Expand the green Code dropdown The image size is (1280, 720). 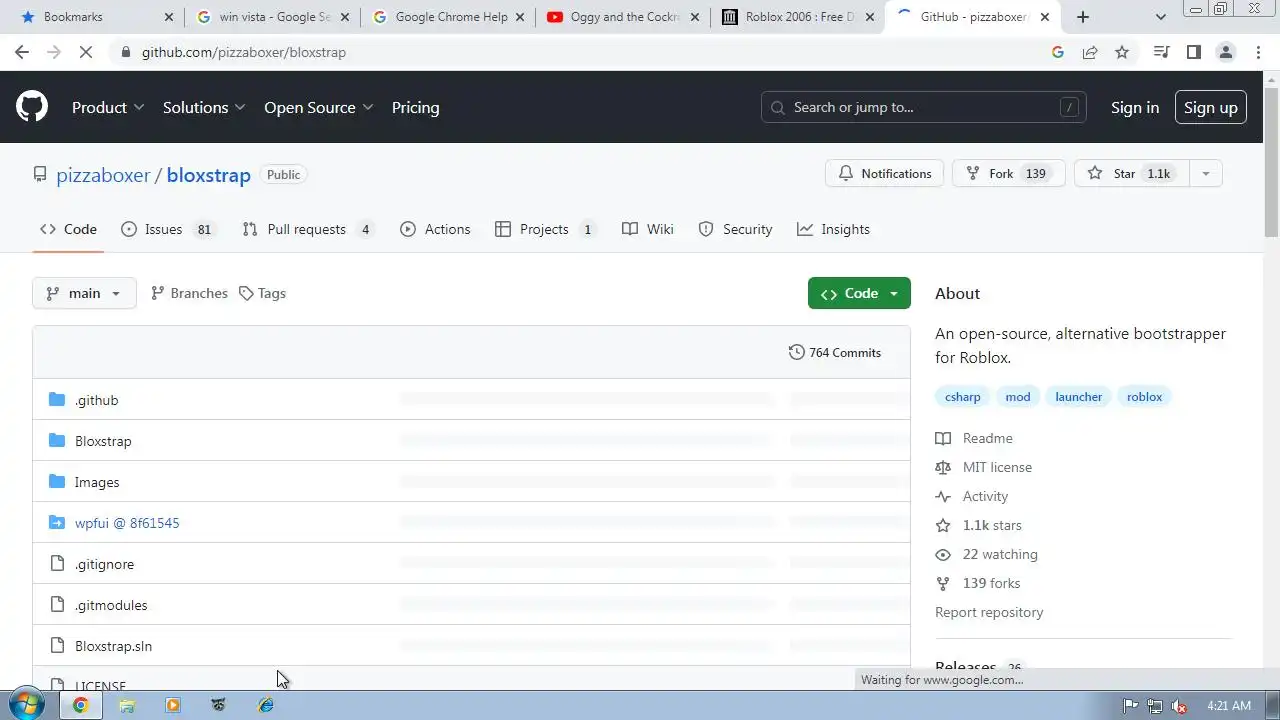pos(859,293)
